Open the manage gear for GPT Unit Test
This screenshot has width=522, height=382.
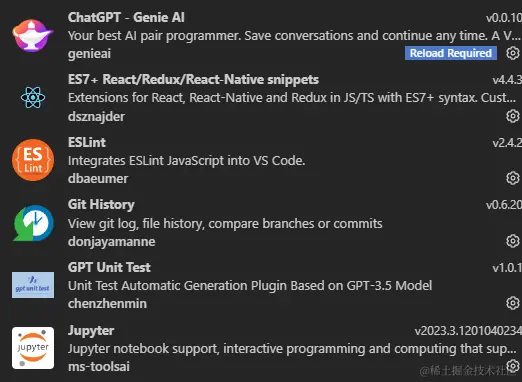pyautogui.click(x=513, y=303)
